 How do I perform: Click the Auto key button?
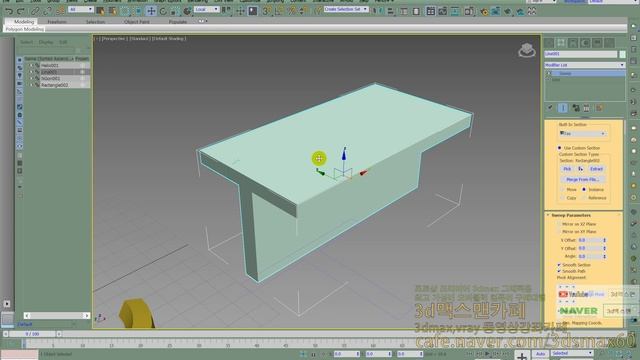coord(540,353)
